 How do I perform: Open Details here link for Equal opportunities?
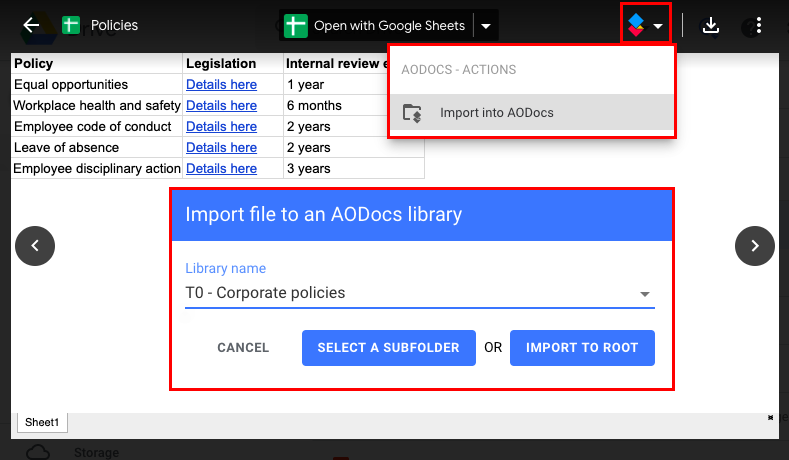coord(221,85)
